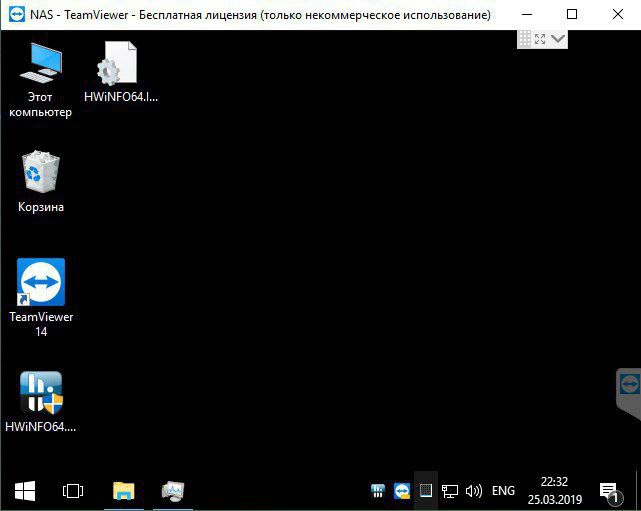Select the TeamViewer 14 shortcut icon
The height and width of the screenshot is (511, 641).
pyautogui.click(x=41, y=298)
